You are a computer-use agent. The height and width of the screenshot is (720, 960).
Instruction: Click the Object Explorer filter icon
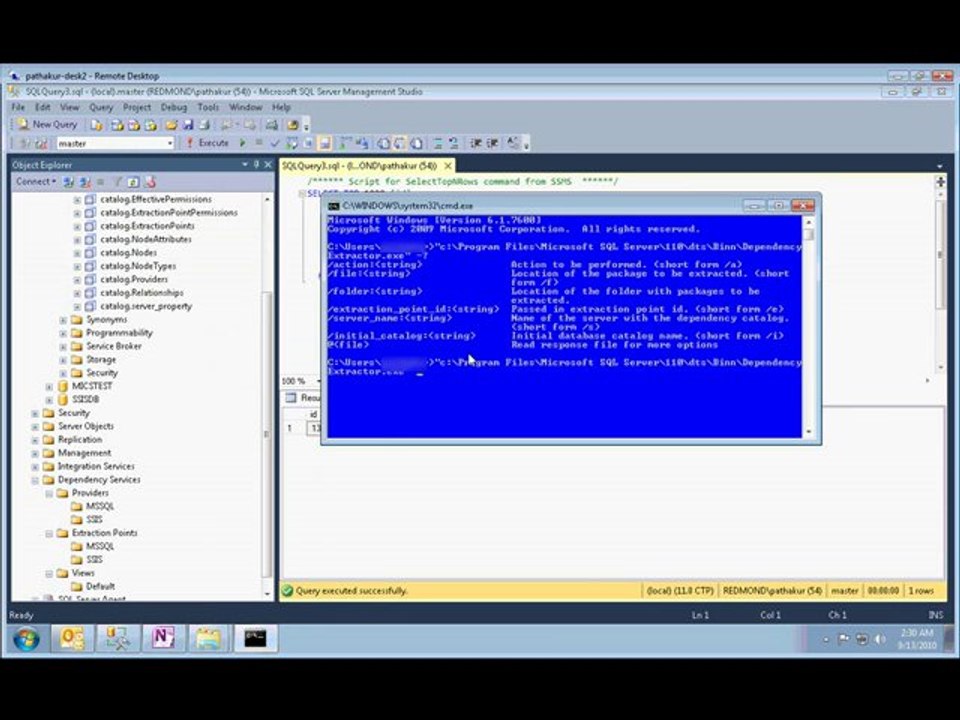click(x=117, y=182)
